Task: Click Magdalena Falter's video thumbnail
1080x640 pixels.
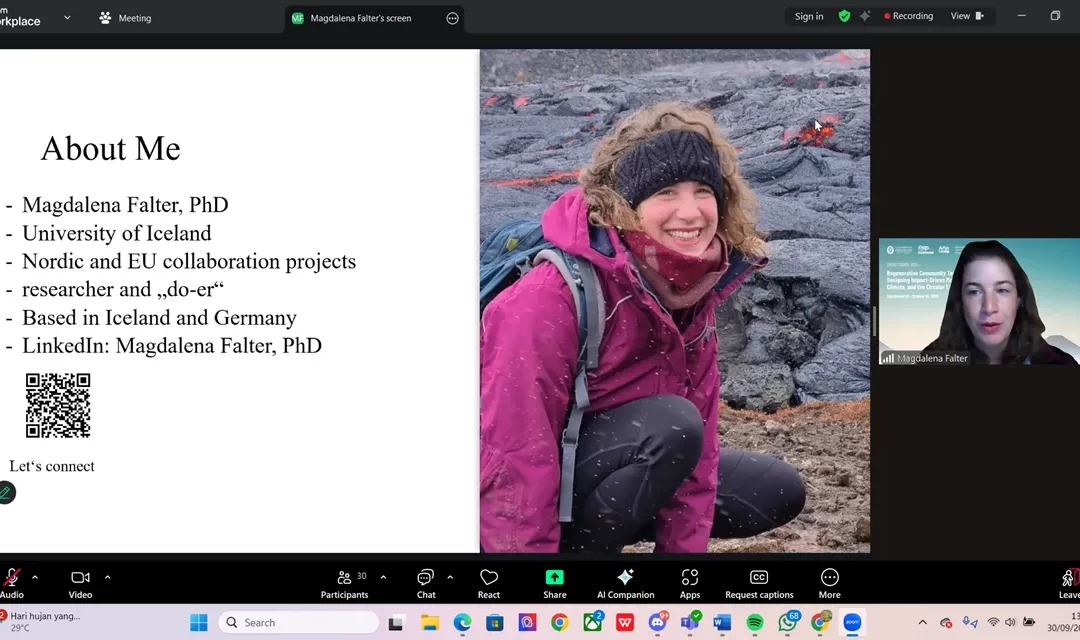Action: click(979, 301)
